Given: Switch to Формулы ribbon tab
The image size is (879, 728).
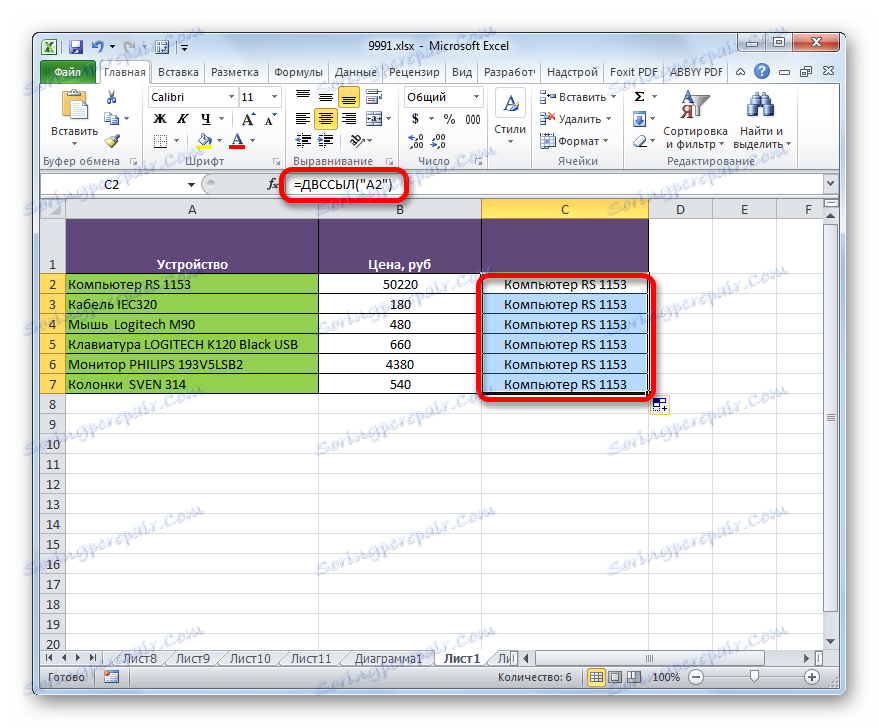Looking at the screenshot, I should [298, 72].
